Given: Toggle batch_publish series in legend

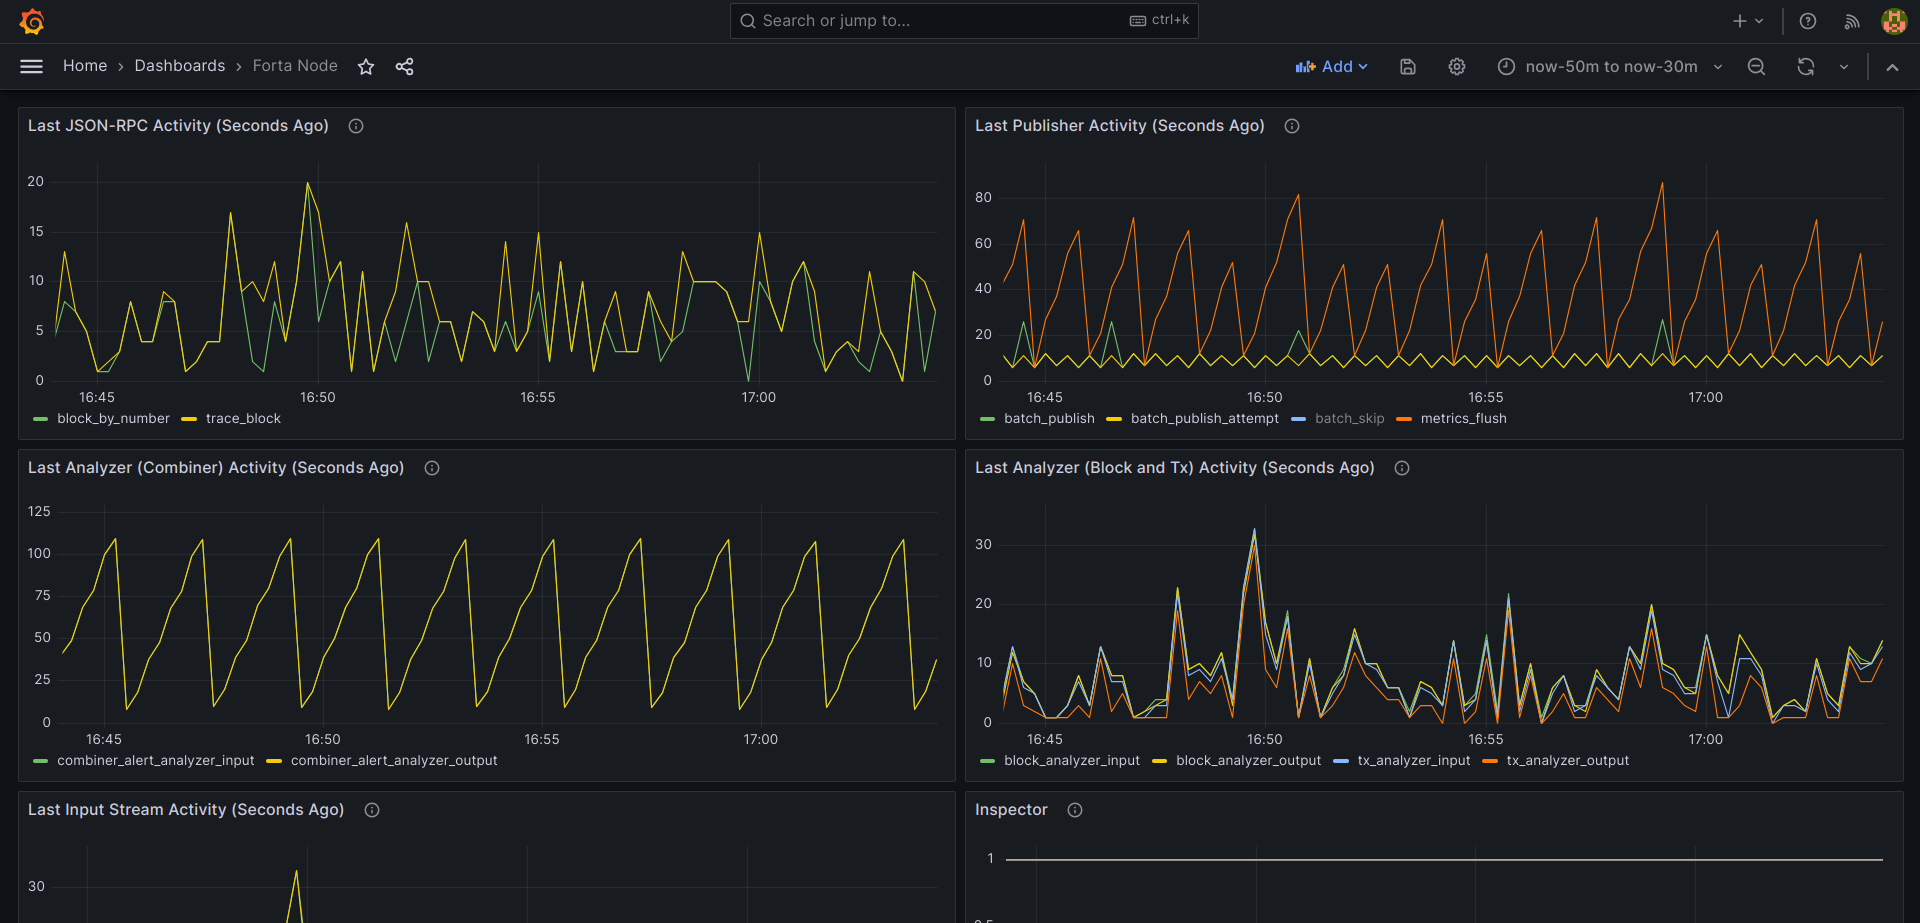Looking at the screenshot, I should tap(1049, 419).
